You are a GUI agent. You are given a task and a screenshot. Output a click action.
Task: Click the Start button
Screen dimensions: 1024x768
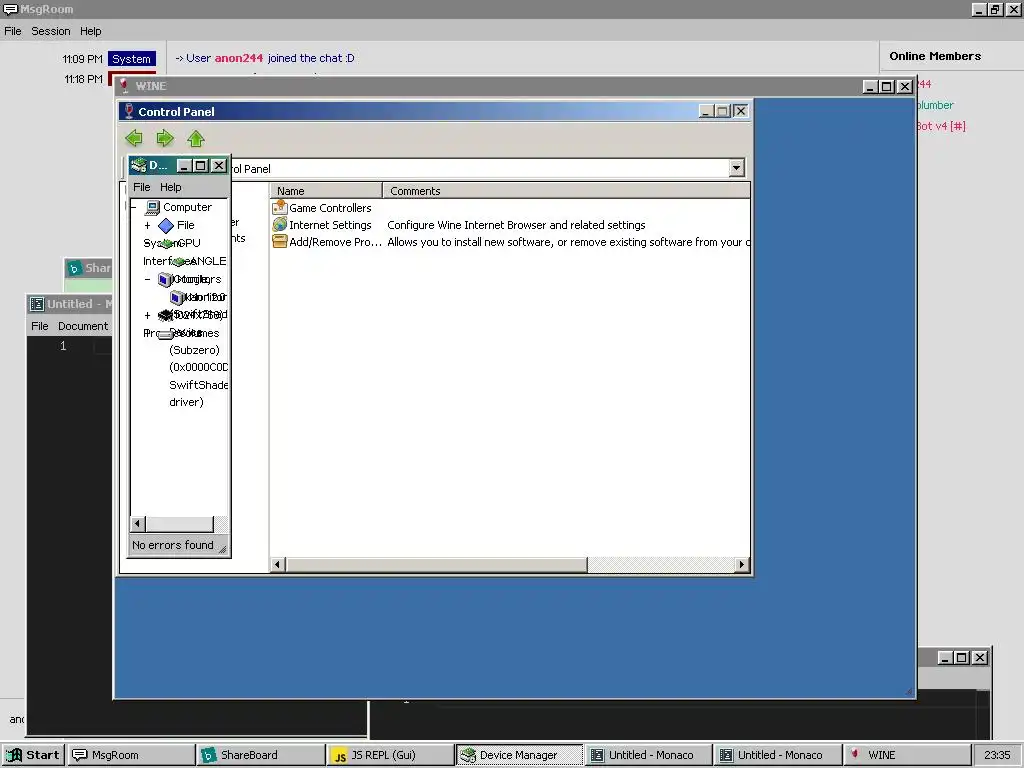click(33, 755)
